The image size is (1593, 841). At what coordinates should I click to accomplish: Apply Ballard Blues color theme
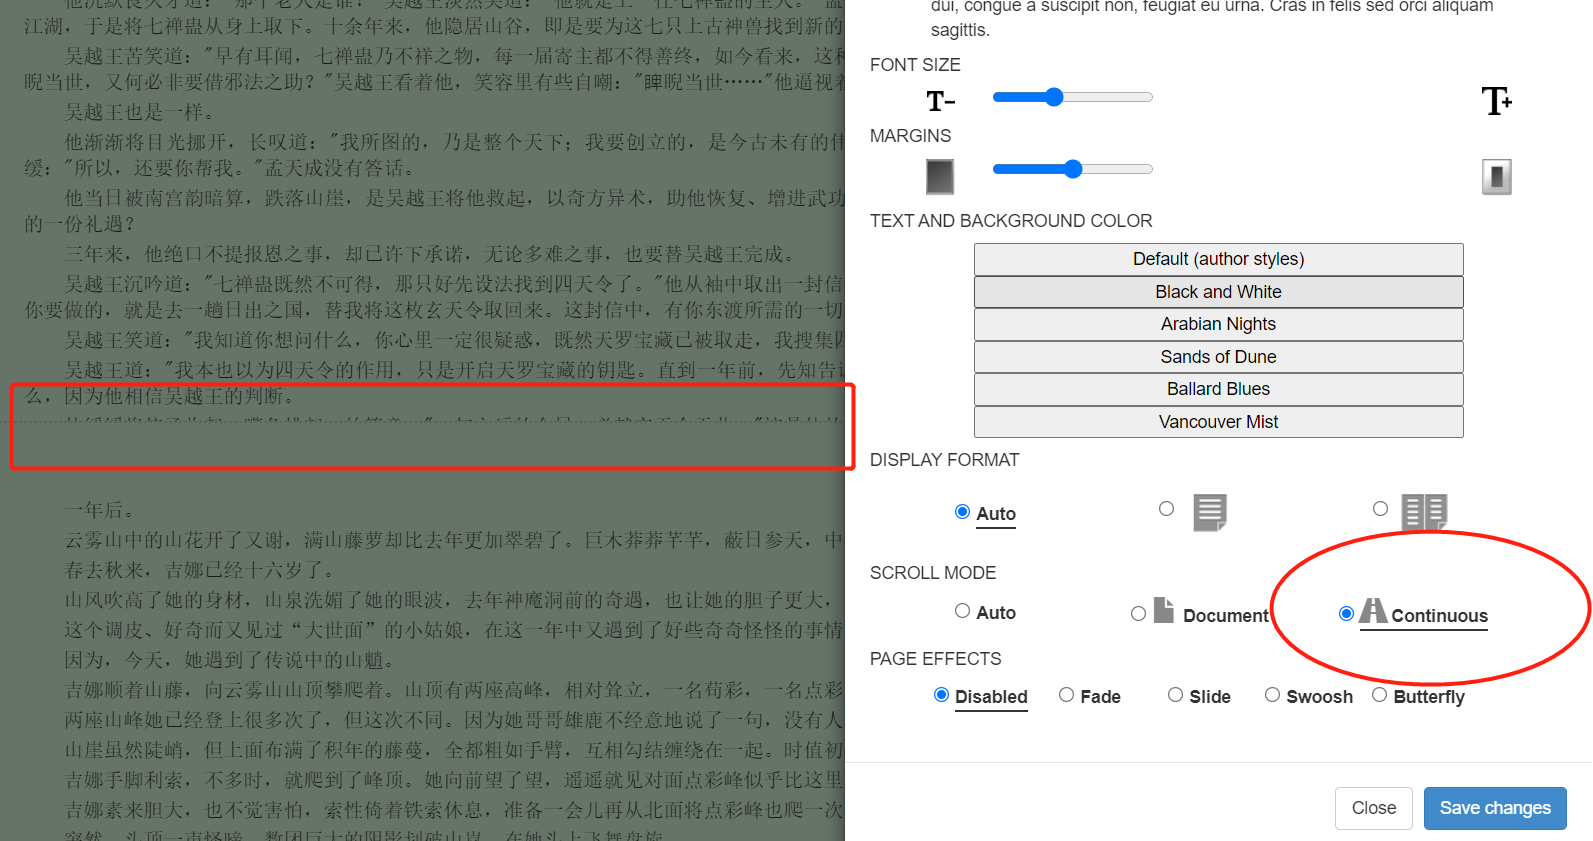click(1218, 389)
